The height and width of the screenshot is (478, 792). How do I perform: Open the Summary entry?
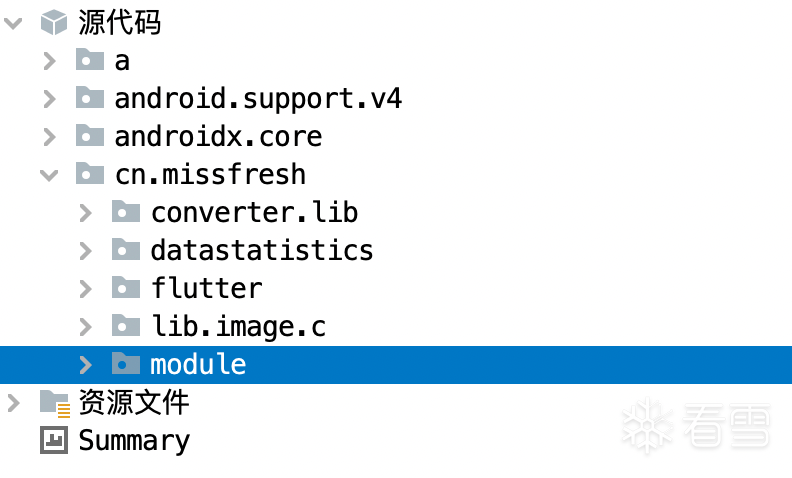(134, 440)
